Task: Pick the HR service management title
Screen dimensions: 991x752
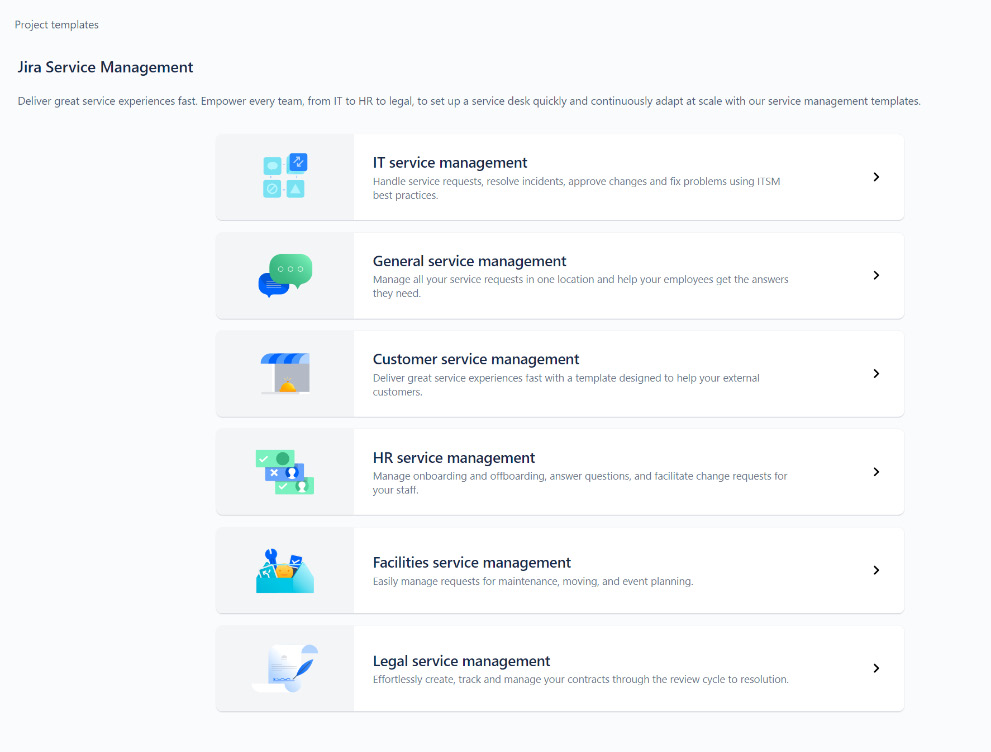Action: [453, 458]
